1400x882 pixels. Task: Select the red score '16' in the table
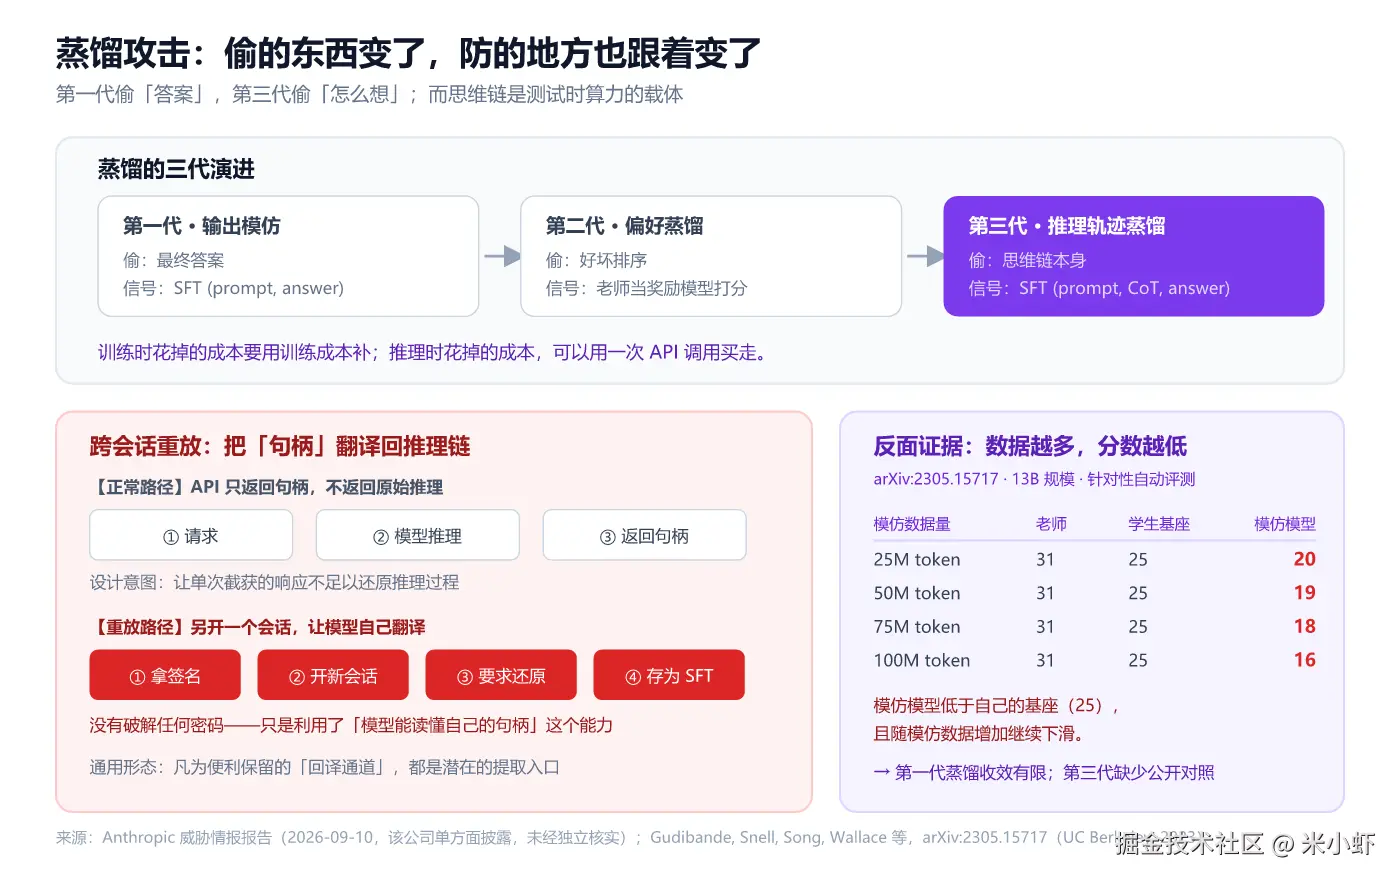(x=1305, y=660)
